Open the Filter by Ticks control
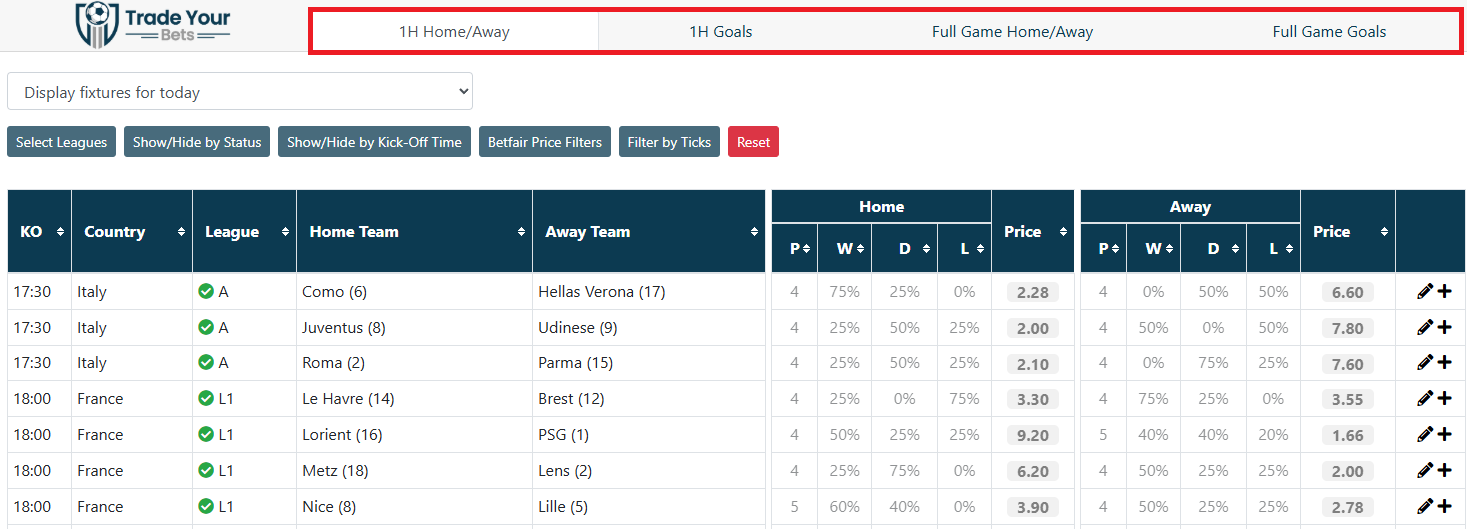1467x529 pixels. 669,142
